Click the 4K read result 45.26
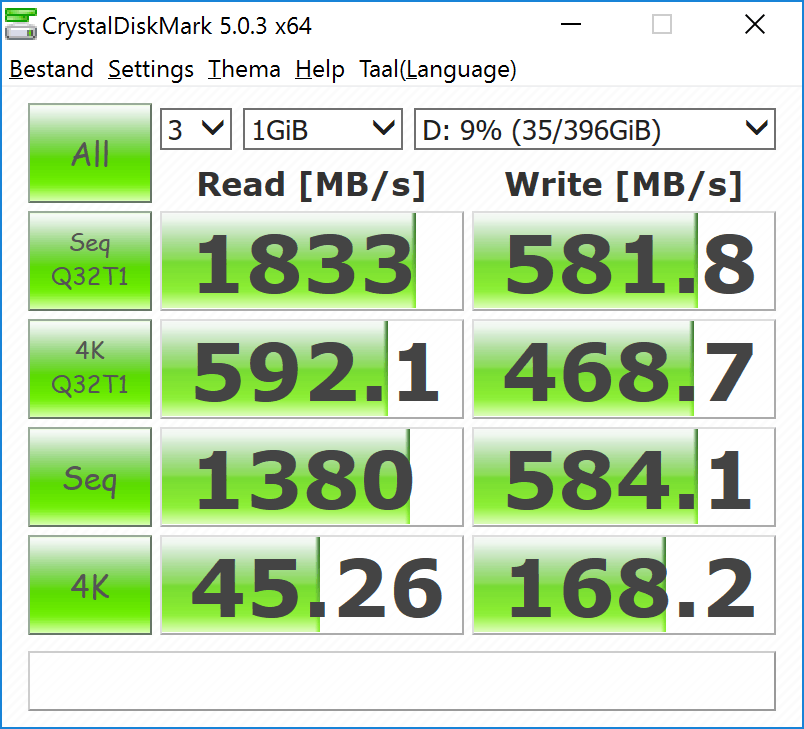804x729 pixels. pos(312,585)
